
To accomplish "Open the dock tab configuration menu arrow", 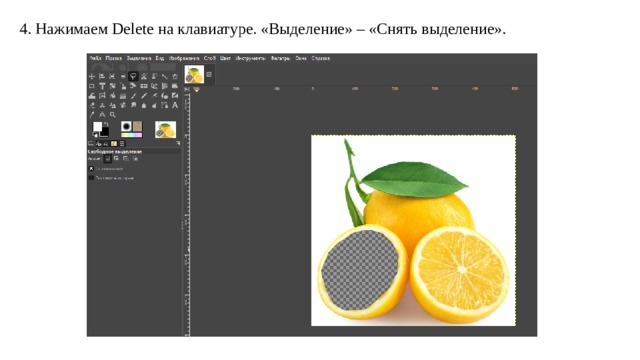I will coord(178,143).
